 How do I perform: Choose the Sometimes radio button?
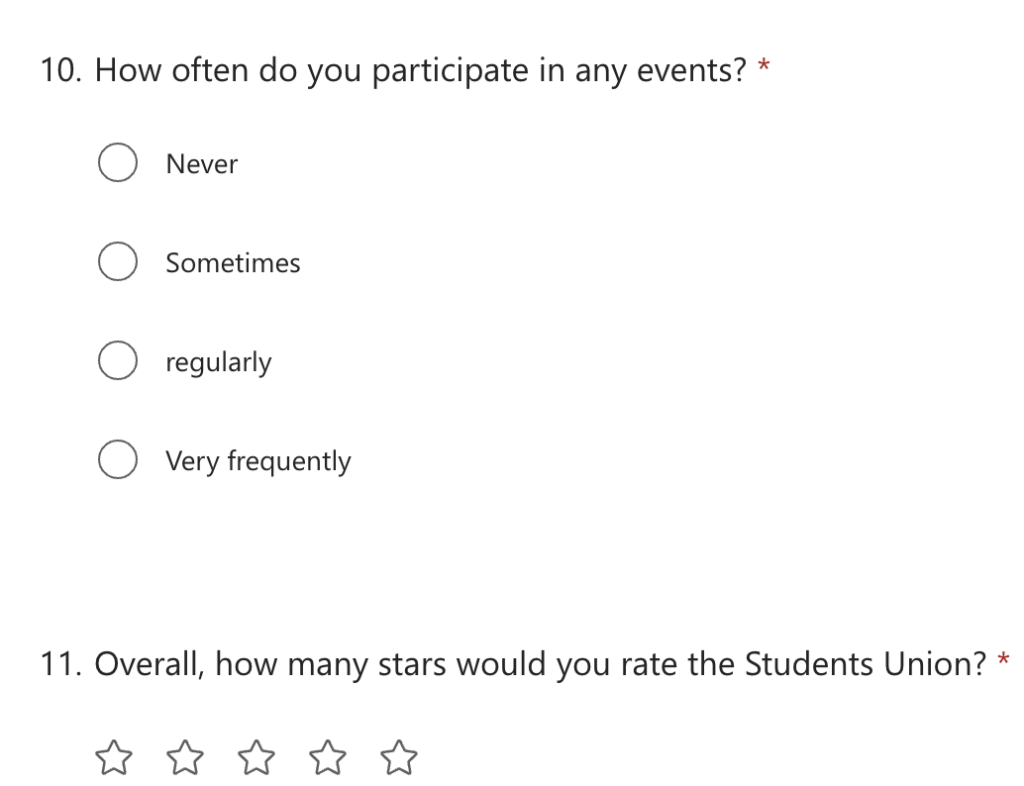(118, 262)
